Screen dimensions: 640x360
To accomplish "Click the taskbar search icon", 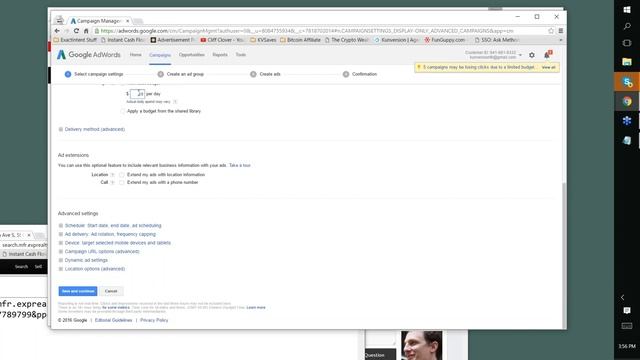I will click(627, 27).
